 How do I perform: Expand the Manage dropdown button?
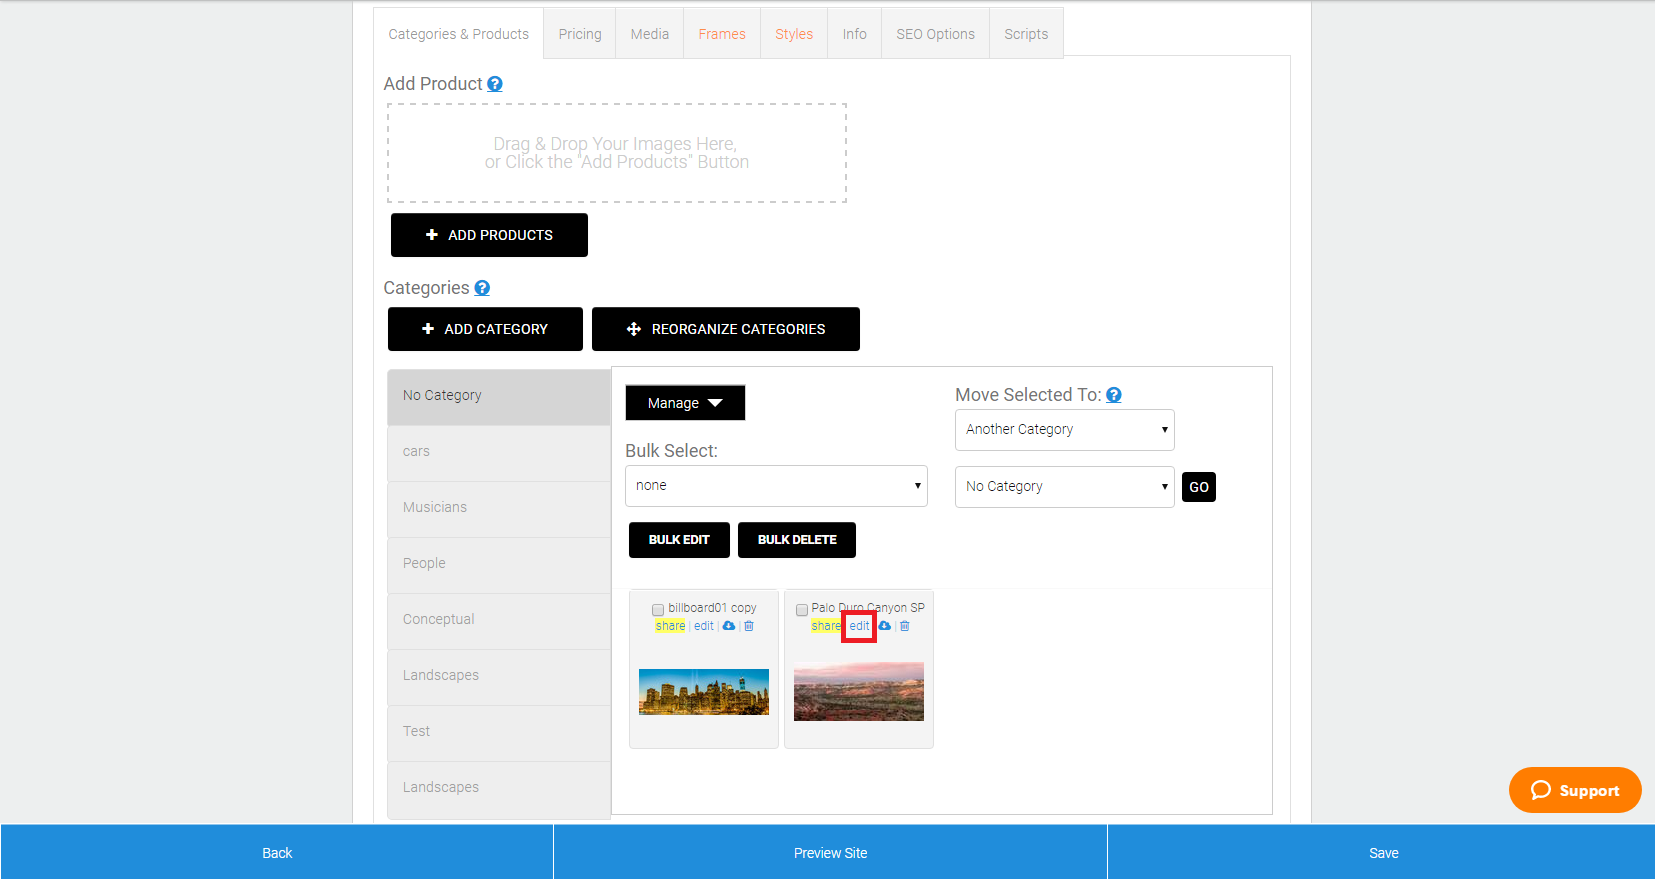tap(685, 403)
